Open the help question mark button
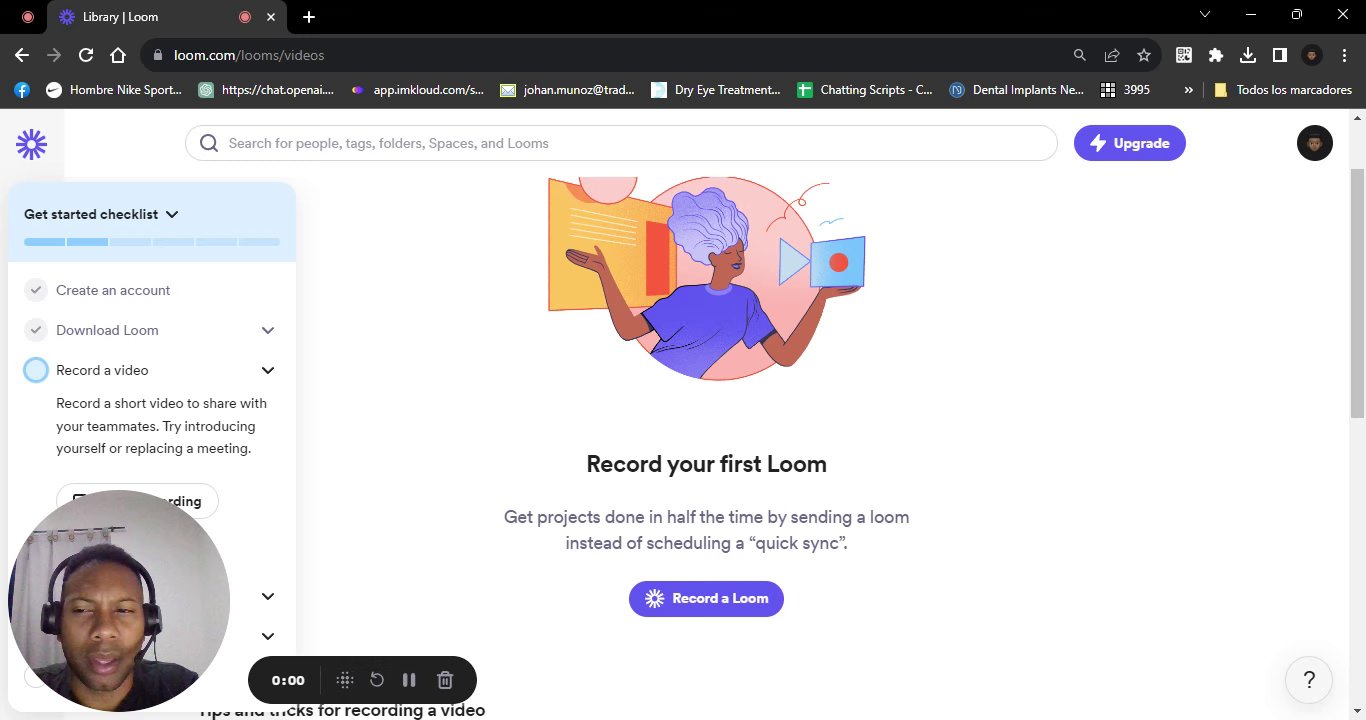Viewport: 1366px width, 720px height. click(1309, 680)
